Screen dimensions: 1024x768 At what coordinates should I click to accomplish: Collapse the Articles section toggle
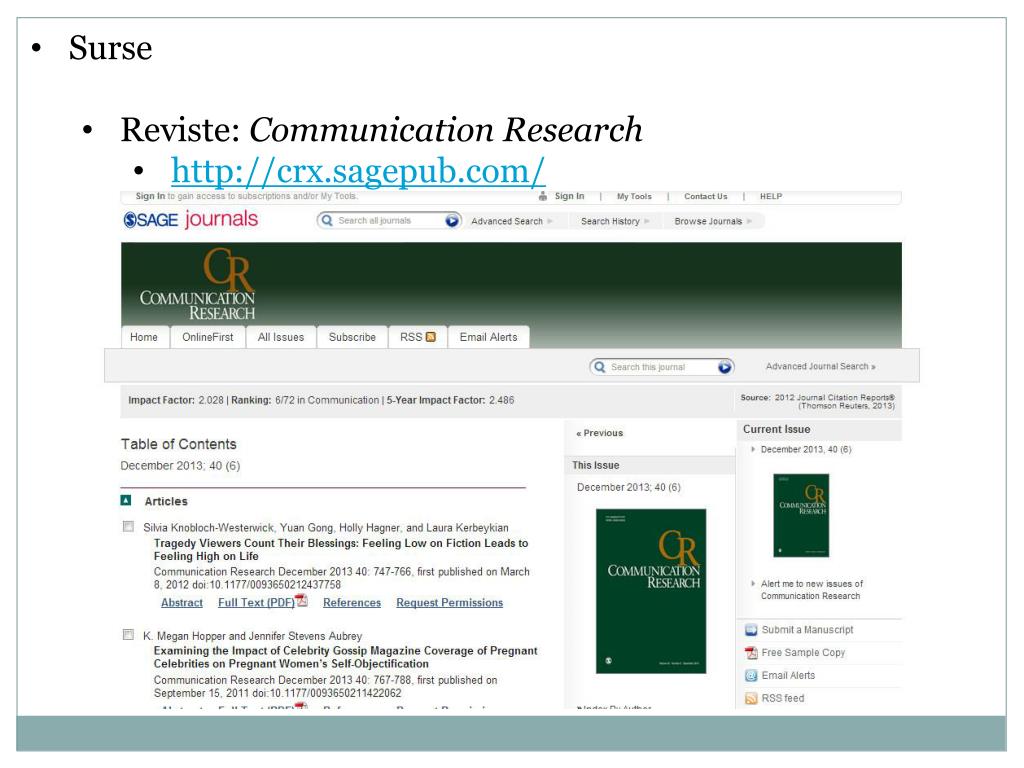pos(127,501)
